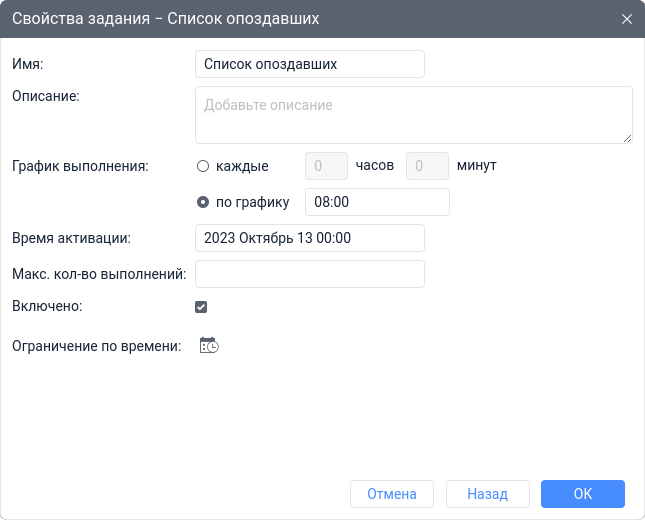This screenshot has width=645, height=520.
Task: Select the 'каждые' interval radio option
Action: [203, 166]
